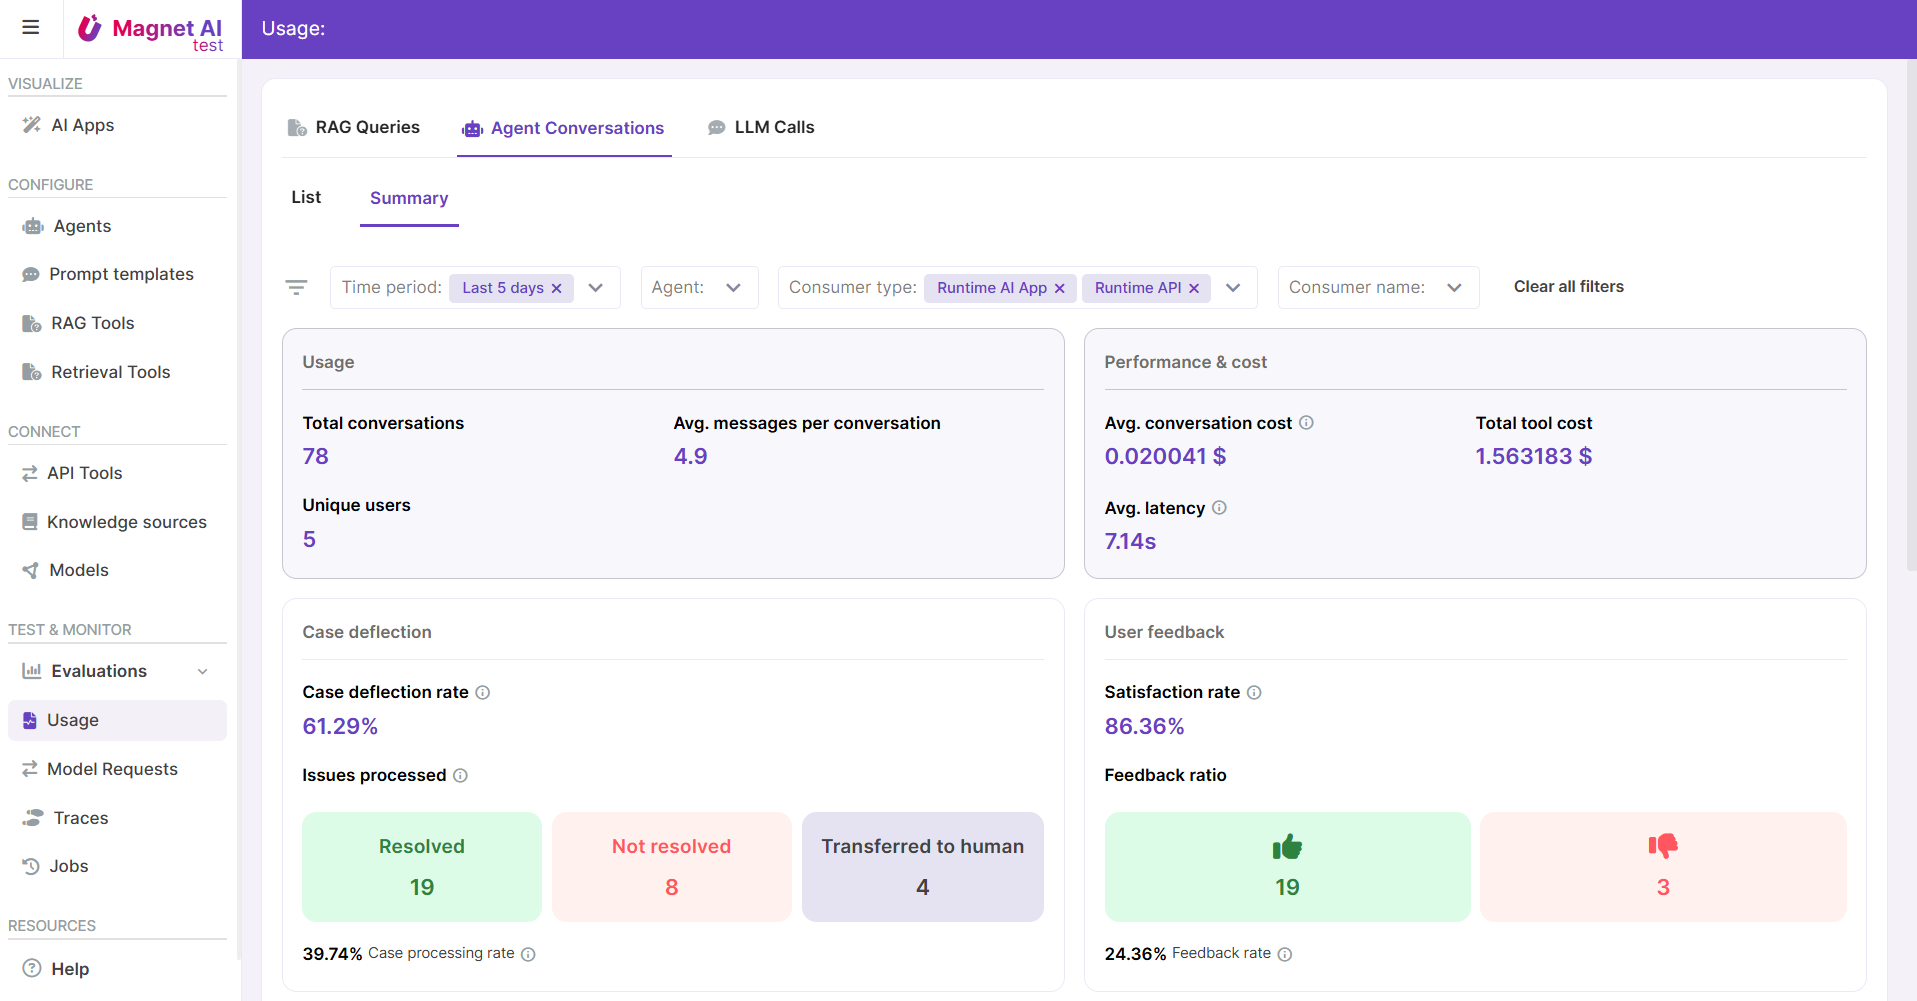Switch to the RAG Queries tab

(x=354, y=127)
